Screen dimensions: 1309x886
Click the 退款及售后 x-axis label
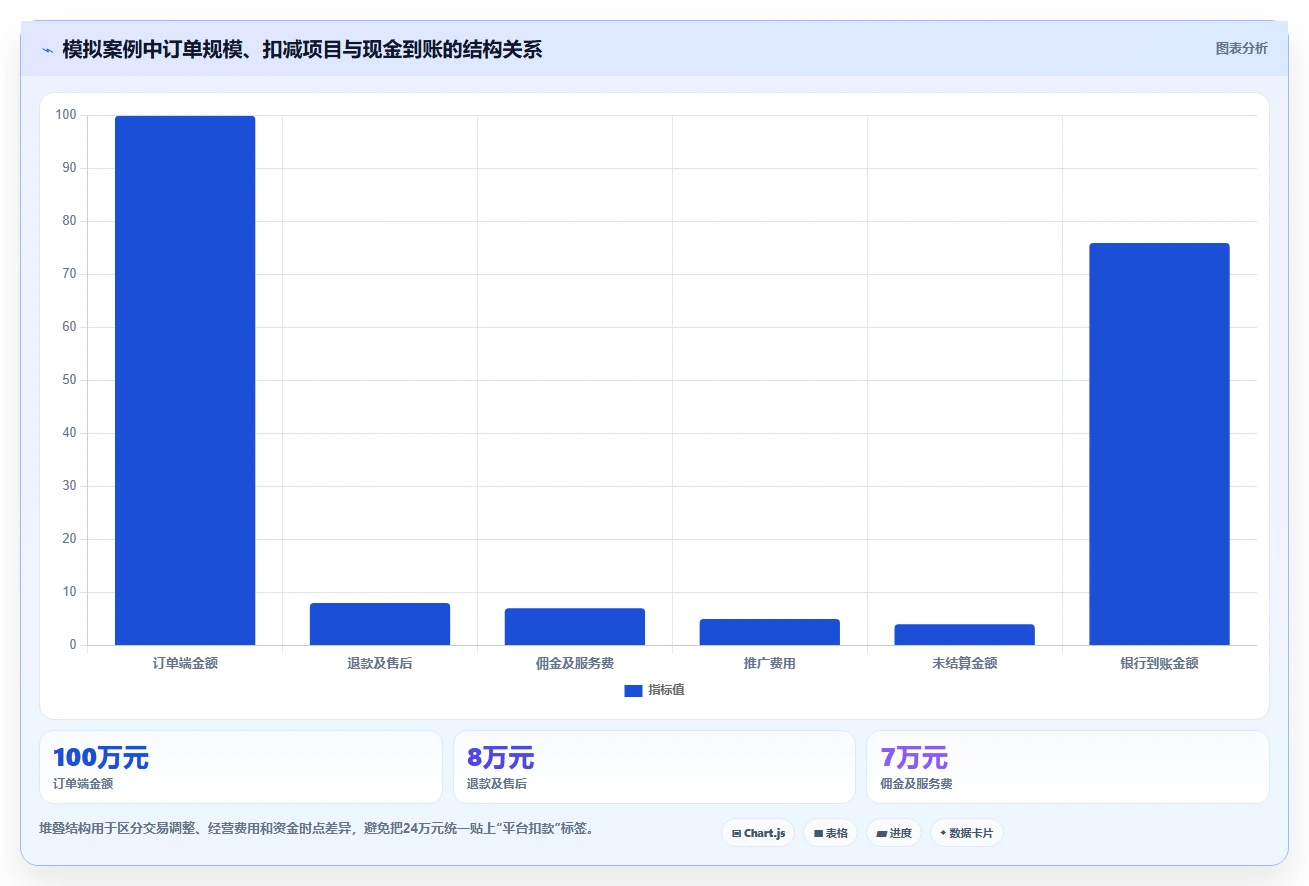[380, 663]
